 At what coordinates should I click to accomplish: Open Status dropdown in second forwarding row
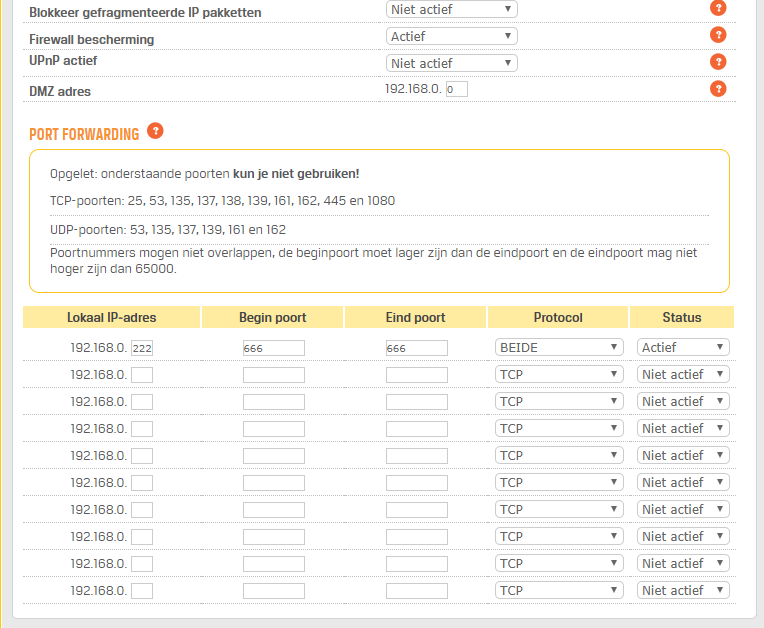coord(683,374)
